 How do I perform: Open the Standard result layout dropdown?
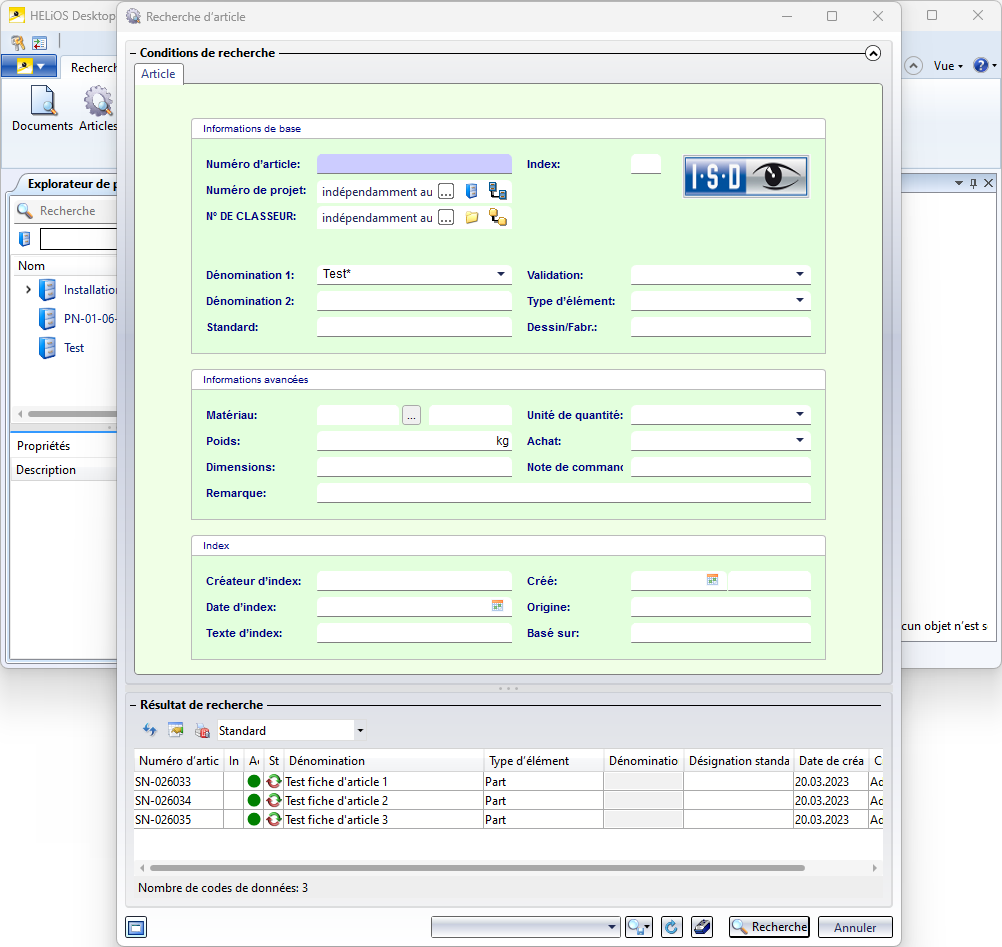(x=360, y=731)
